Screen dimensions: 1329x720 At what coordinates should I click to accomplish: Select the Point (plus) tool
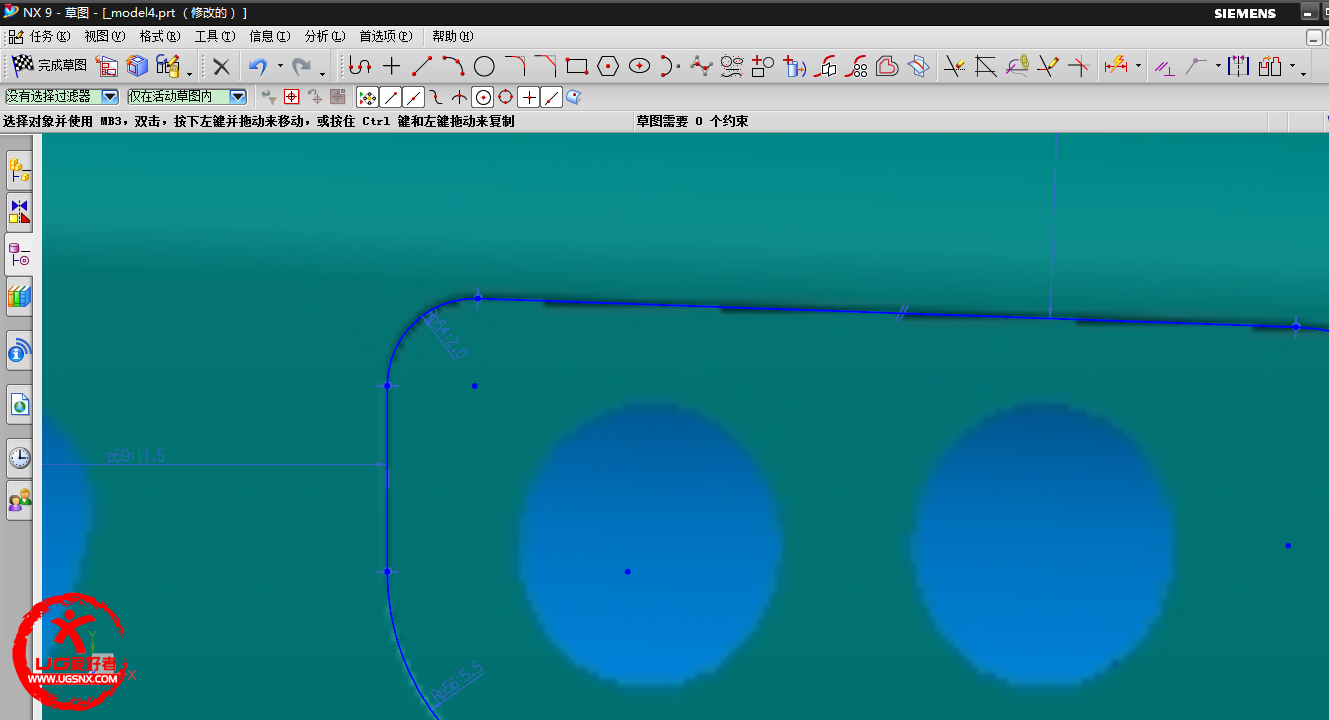(x=391, y=67)
